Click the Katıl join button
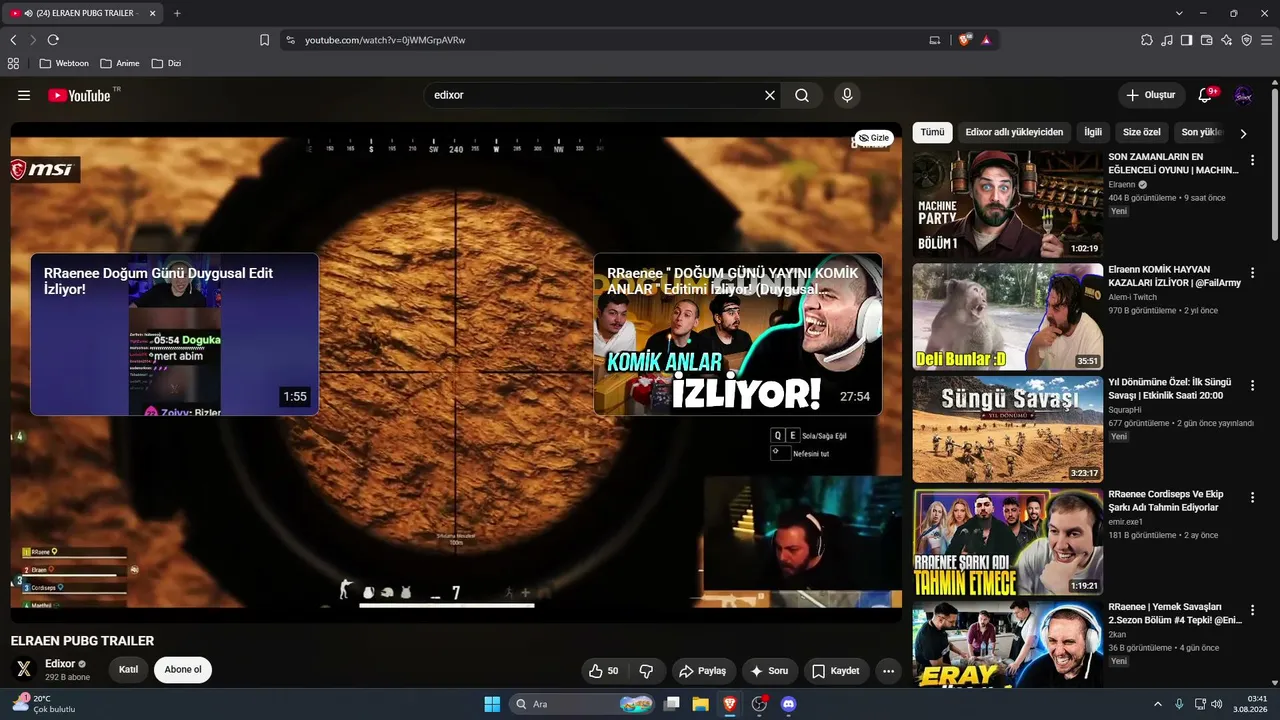 pyautogui.click(x=129, y=670)
